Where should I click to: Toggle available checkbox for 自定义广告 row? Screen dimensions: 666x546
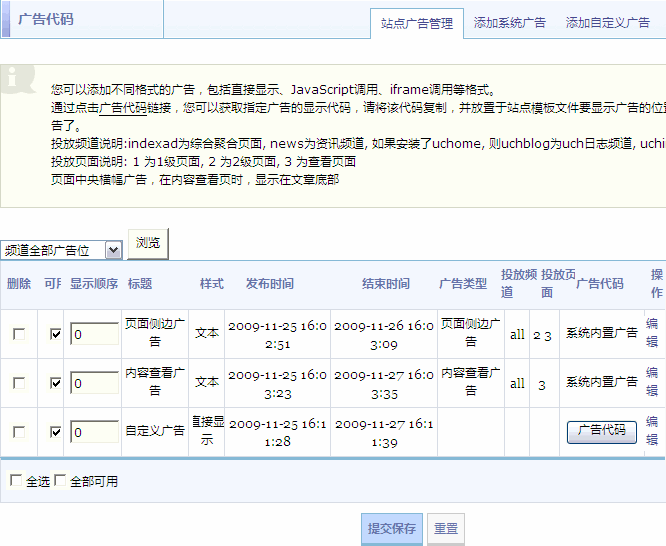(55, 432)
